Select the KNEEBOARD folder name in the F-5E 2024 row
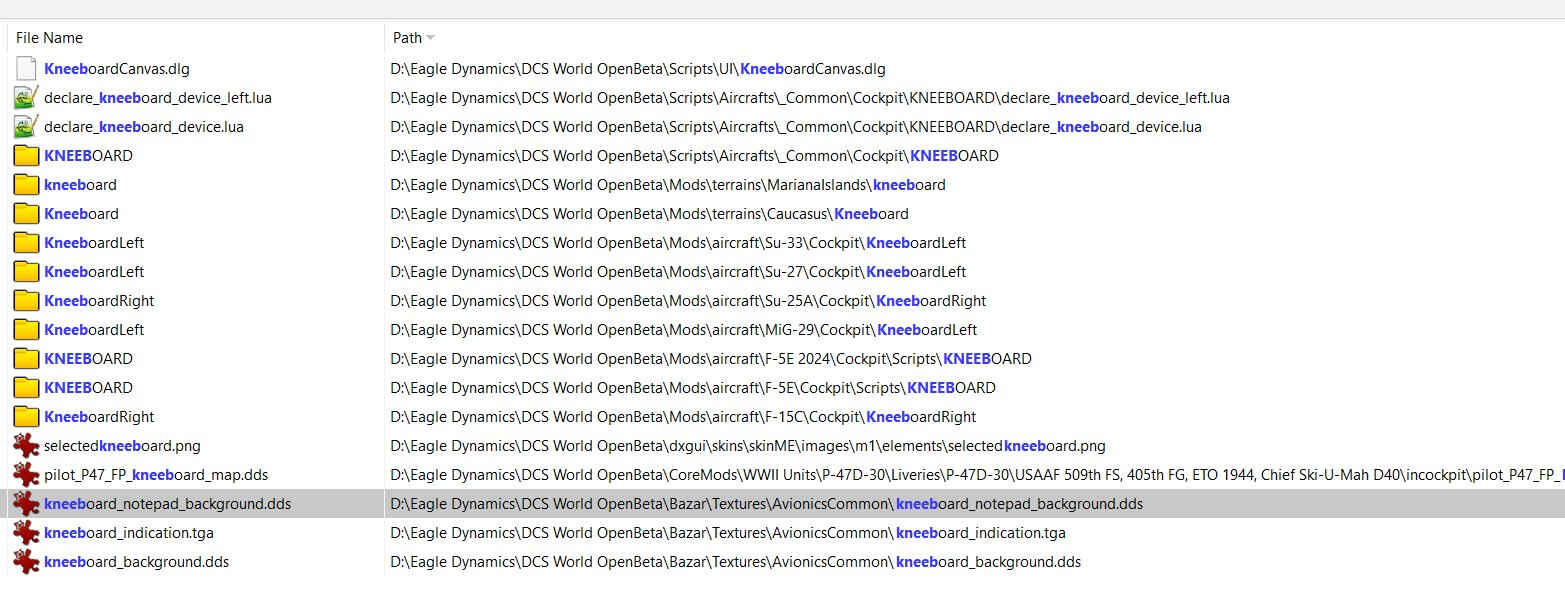 click(x=88, y=359)
